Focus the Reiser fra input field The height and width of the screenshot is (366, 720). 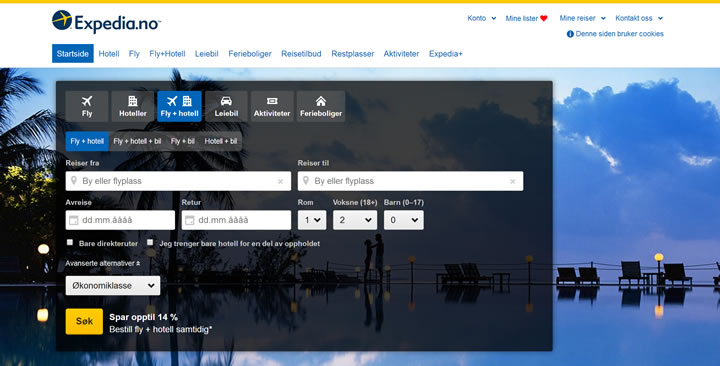[x=178, y=181]
